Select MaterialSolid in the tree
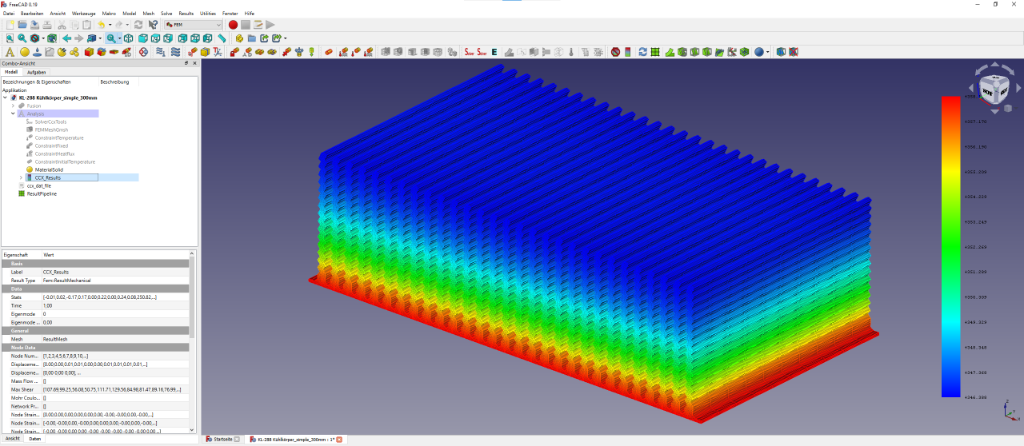 tap(50, 170)
